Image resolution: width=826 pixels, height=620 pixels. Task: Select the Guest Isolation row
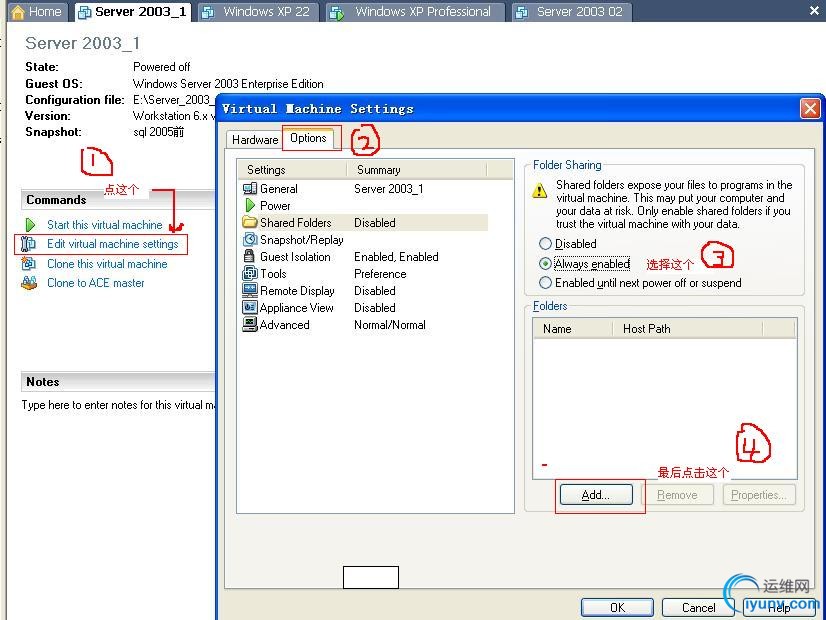[x=365, y=257]
